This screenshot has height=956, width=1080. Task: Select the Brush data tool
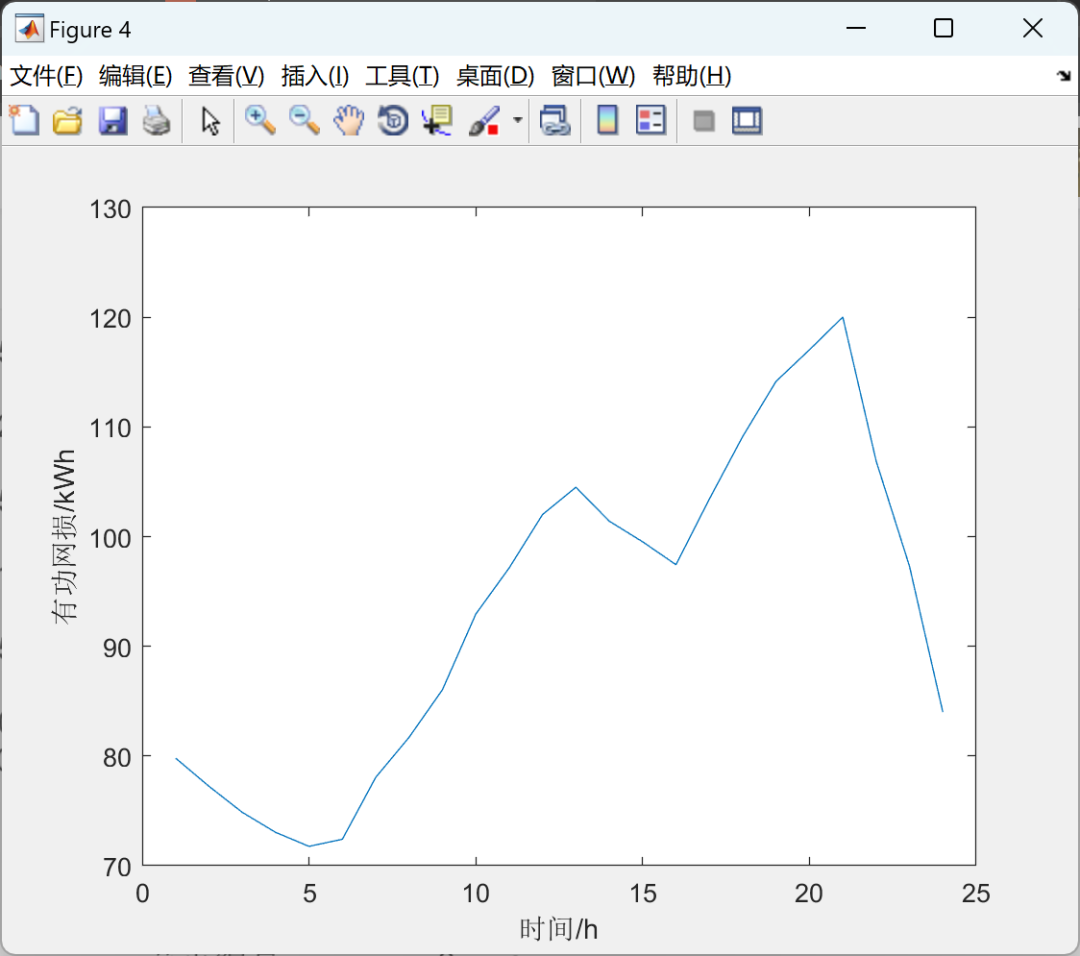484,121
